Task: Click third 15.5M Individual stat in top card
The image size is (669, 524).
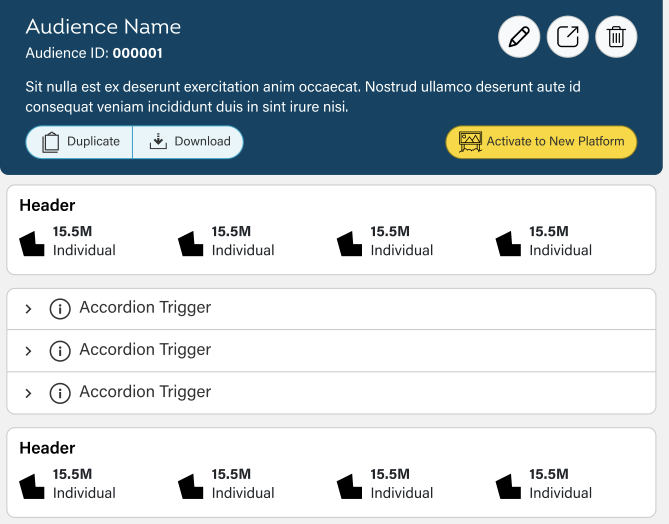Action: 401,241
